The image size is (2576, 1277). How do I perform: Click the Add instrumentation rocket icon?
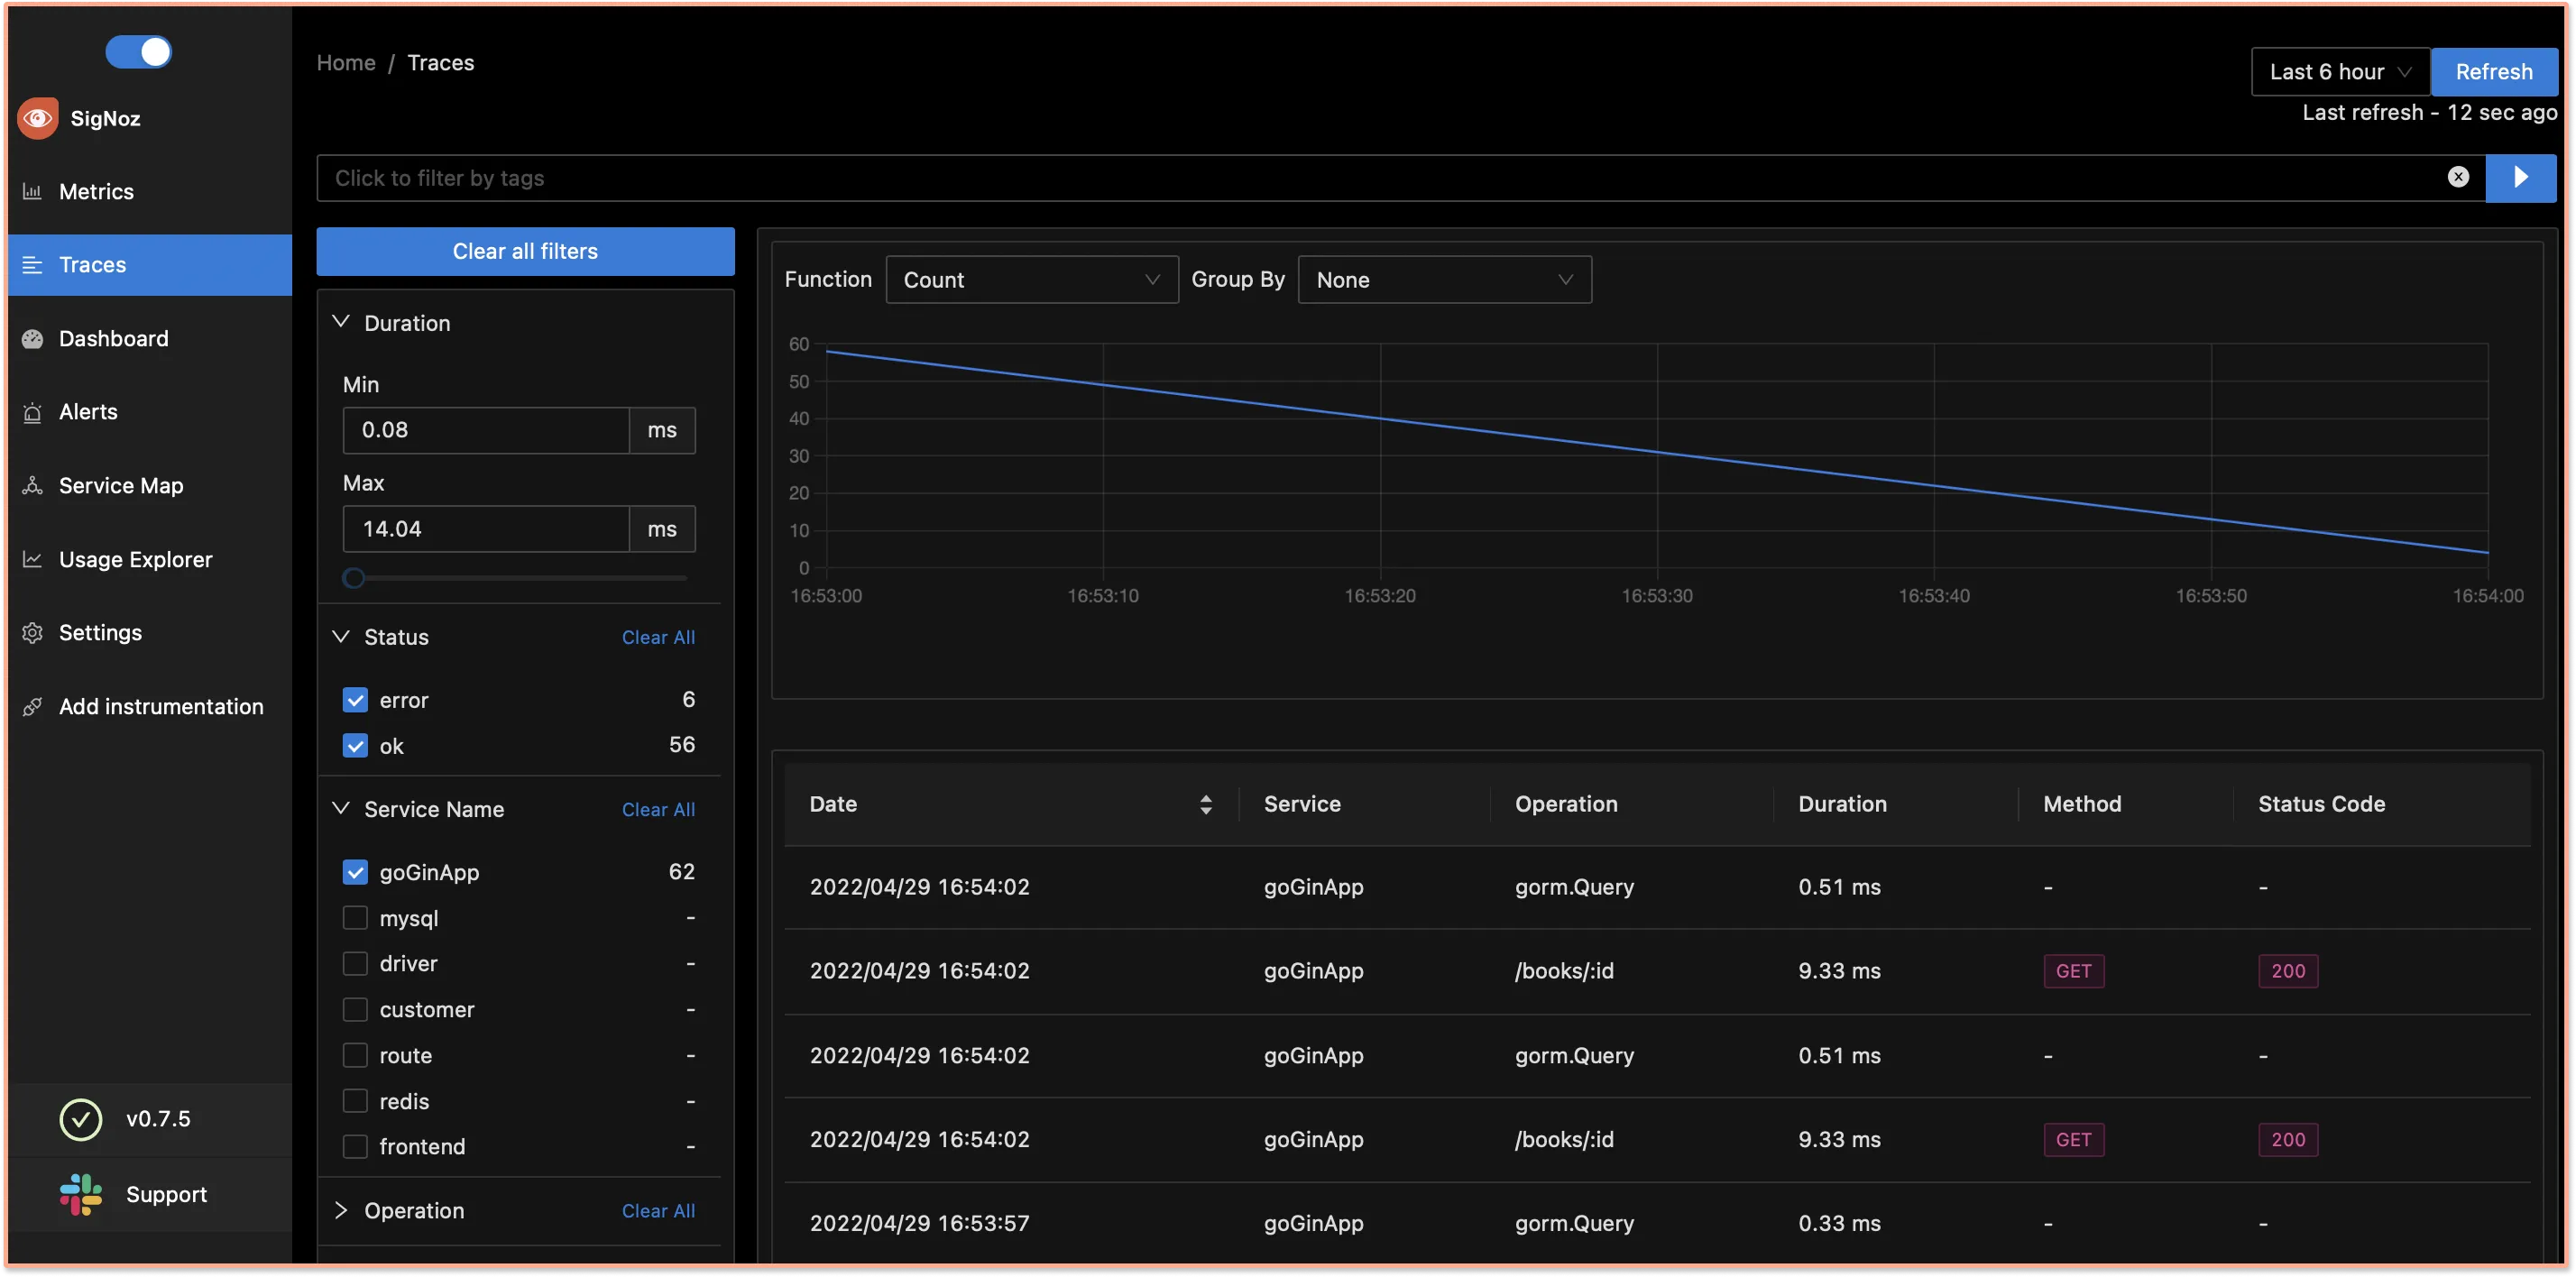tap(32, 707)
